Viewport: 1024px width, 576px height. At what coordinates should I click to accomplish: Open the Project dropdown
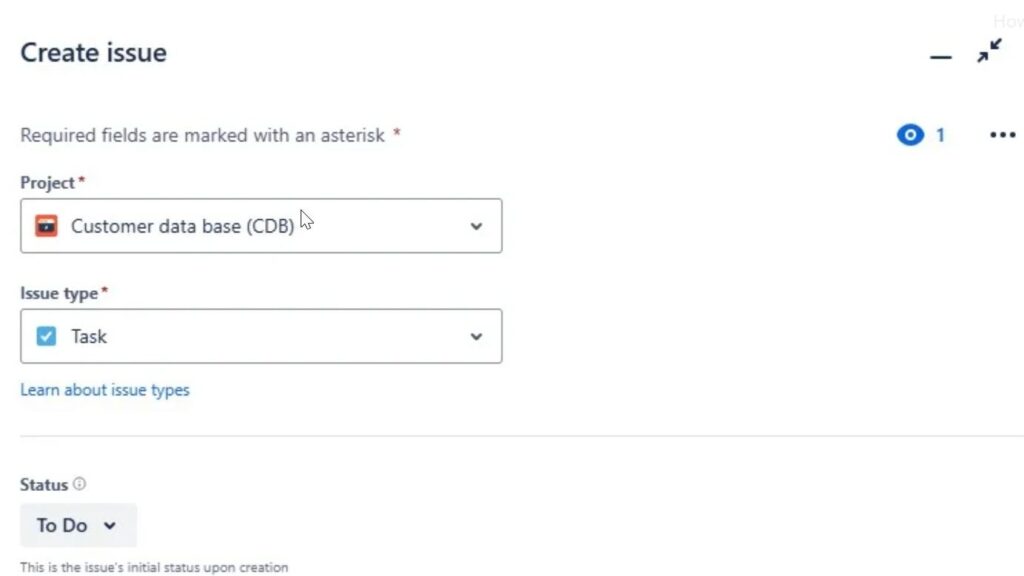[x=260, y=226]
